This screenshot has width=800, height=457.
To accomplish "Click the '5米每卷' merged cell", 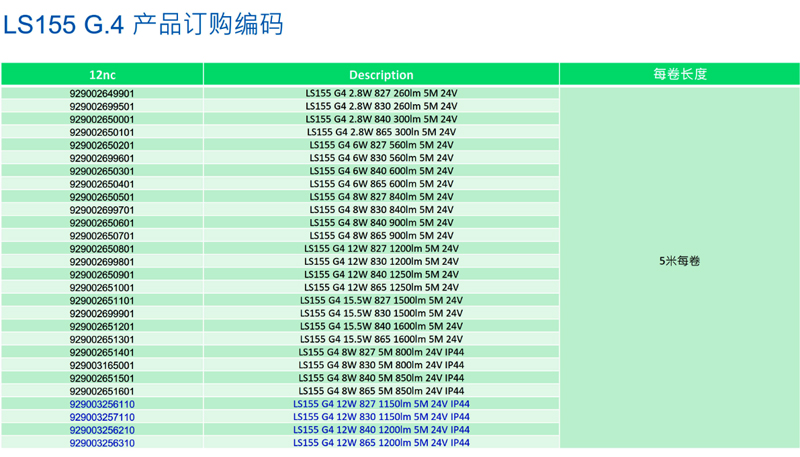I will [x=679, y=261].
